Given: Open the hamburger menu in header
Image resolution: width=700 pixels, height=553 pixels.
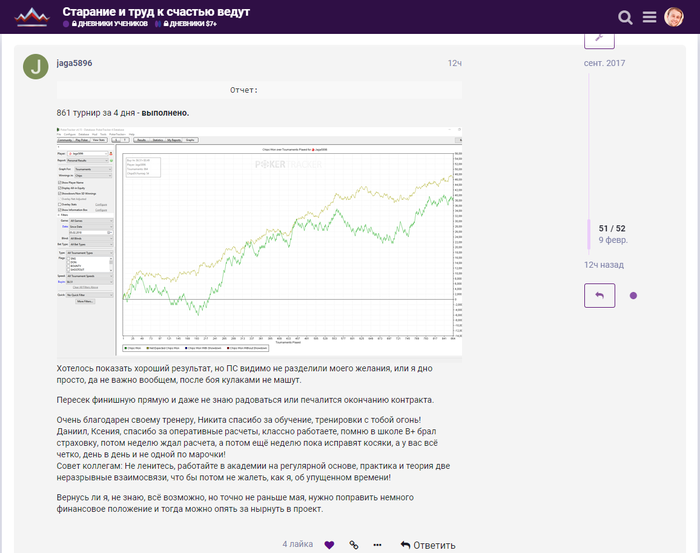Looking at the screenshot, I should click(649, 17).
